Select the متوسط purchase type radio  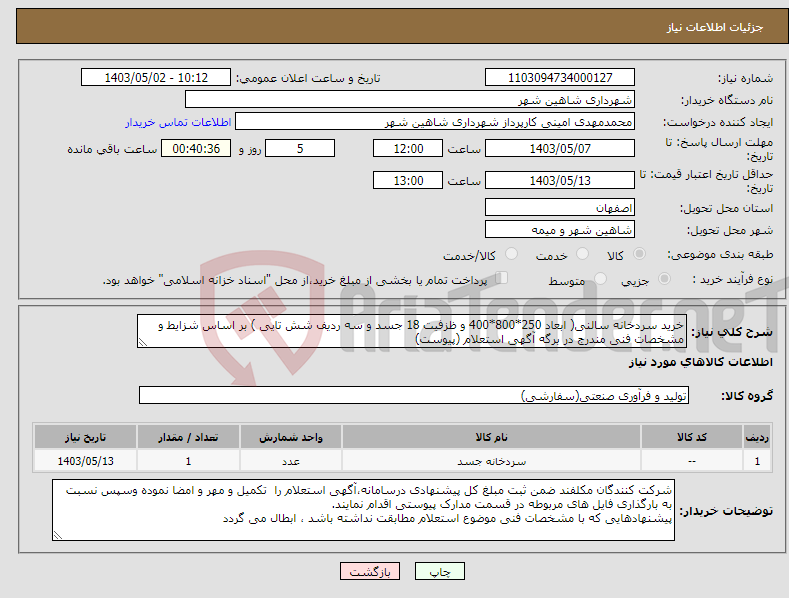point(600,279)
